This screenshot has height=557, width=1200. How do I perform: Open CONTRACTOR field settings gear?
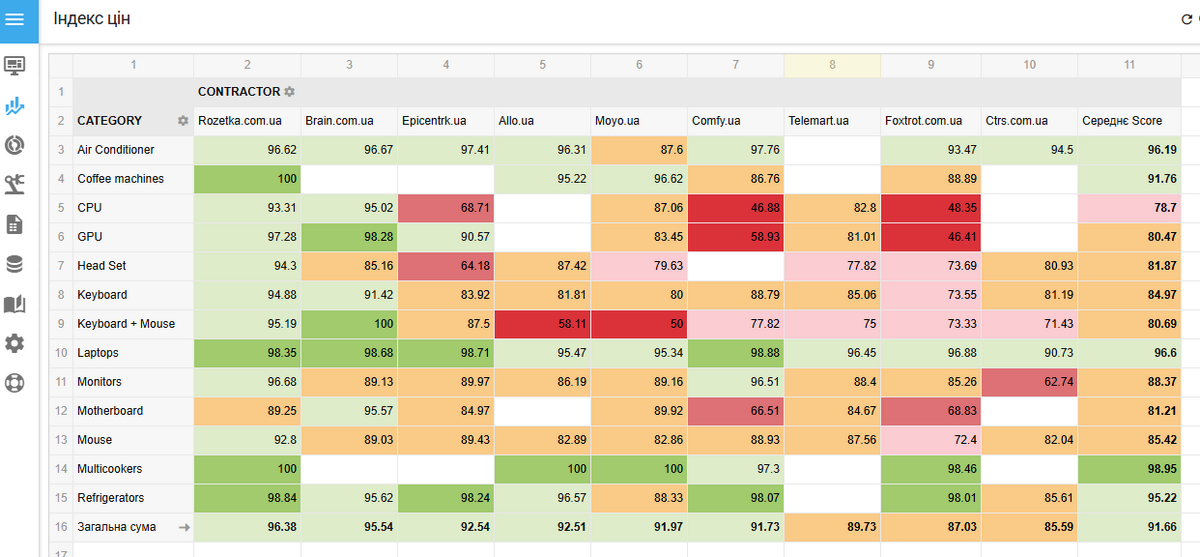coord(289,92)
